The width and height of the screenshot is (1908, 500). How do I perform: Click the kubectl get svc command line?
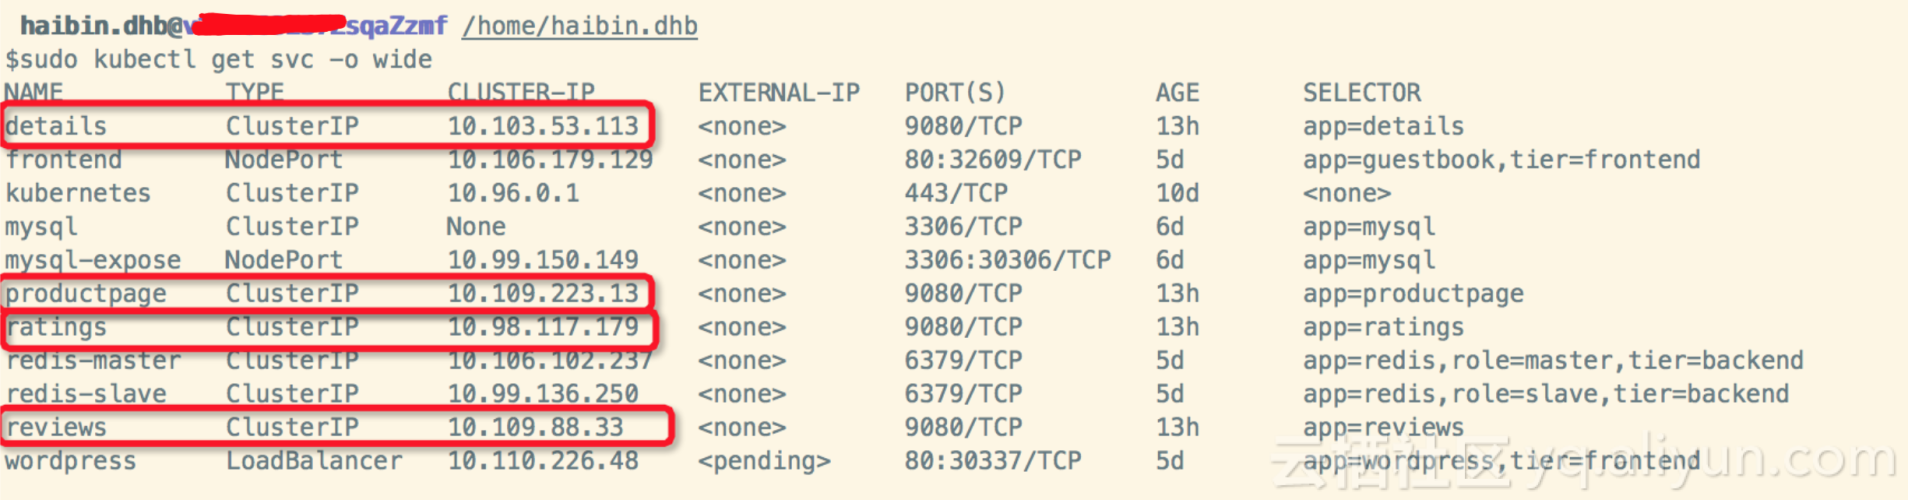pos(219,60)
